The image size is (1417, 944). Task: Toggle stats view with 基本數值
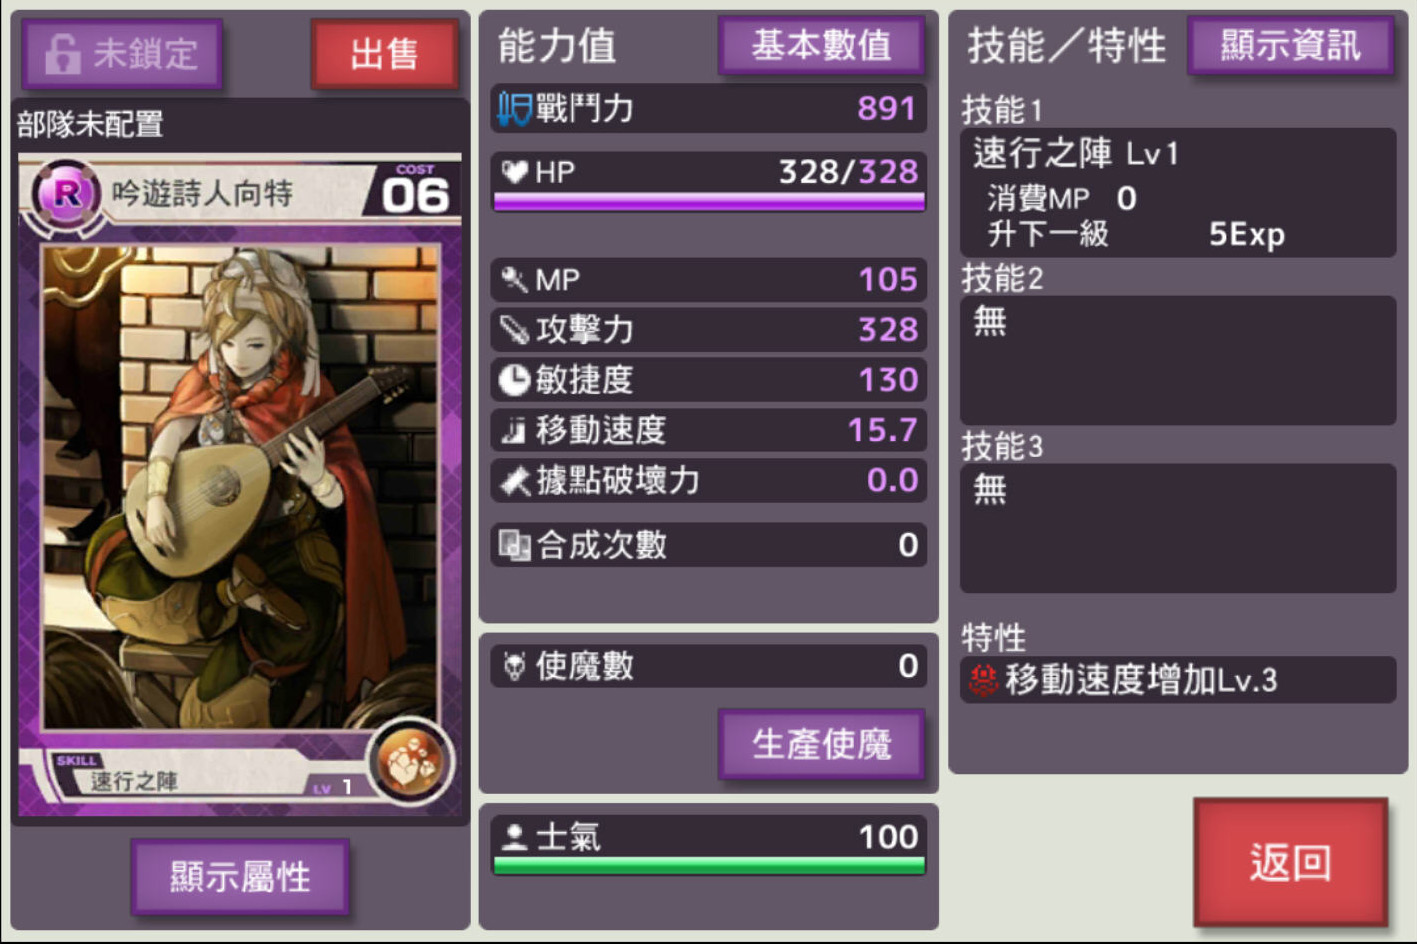click(x=821, y=45)
